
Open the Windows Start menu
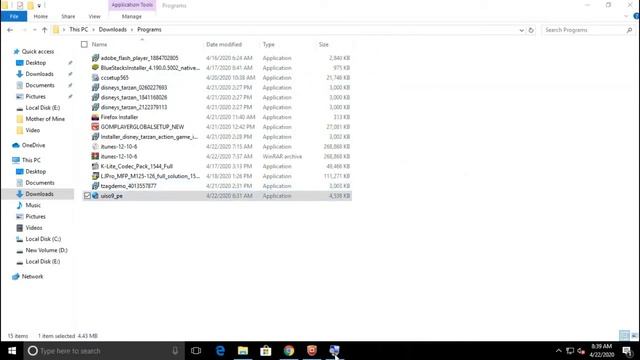[x=12, y=351]
